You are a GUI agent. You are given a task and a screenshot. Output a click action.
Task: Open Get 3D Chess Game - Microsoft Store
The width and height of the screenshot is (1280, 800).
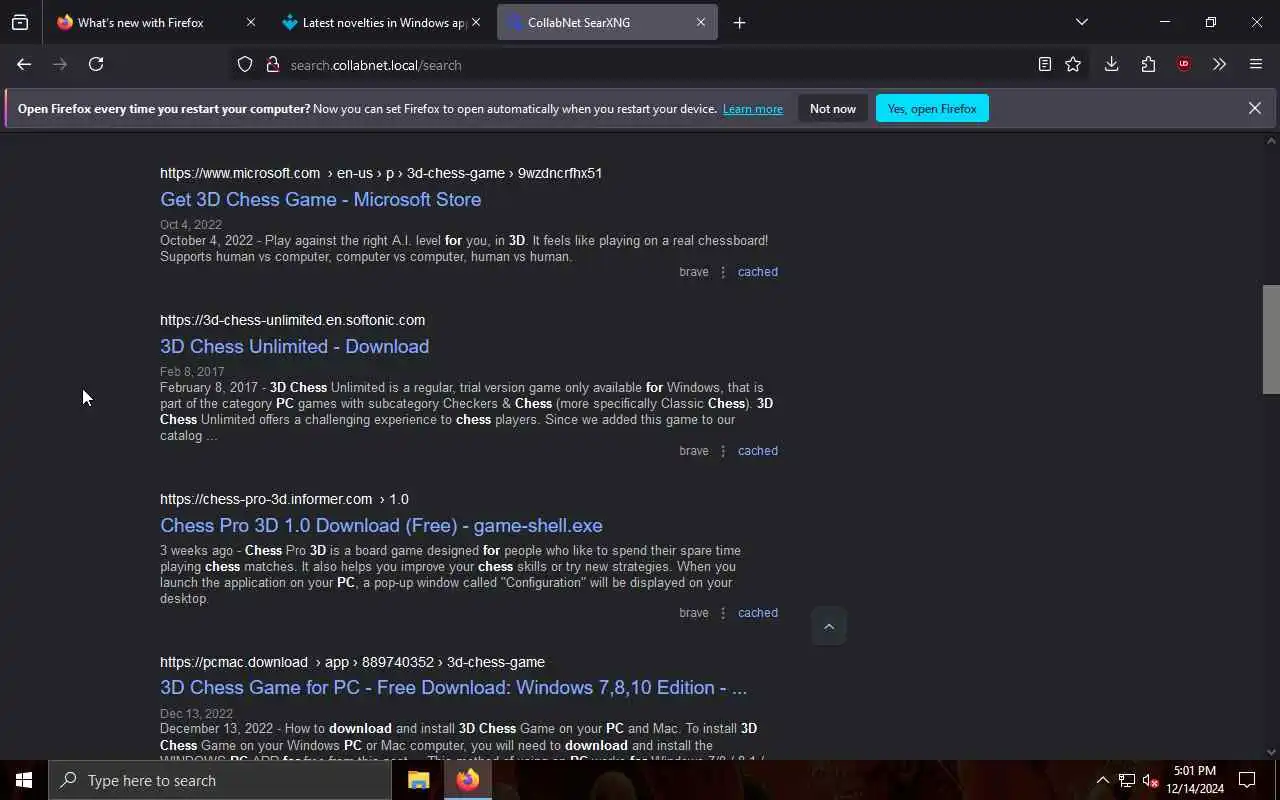coord(320,199)
